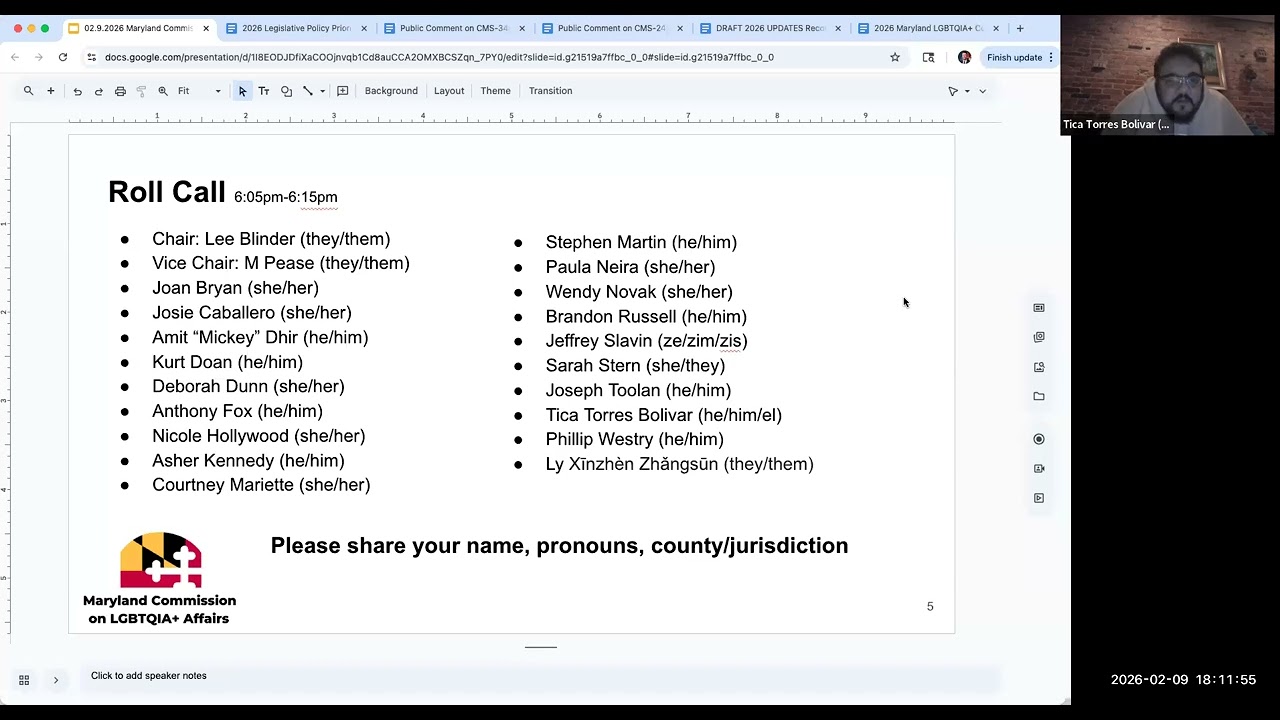The height and width of the screenshot is (720, 1280).
Task: Open the folder icon in side panel
Action: (1039, 396)
